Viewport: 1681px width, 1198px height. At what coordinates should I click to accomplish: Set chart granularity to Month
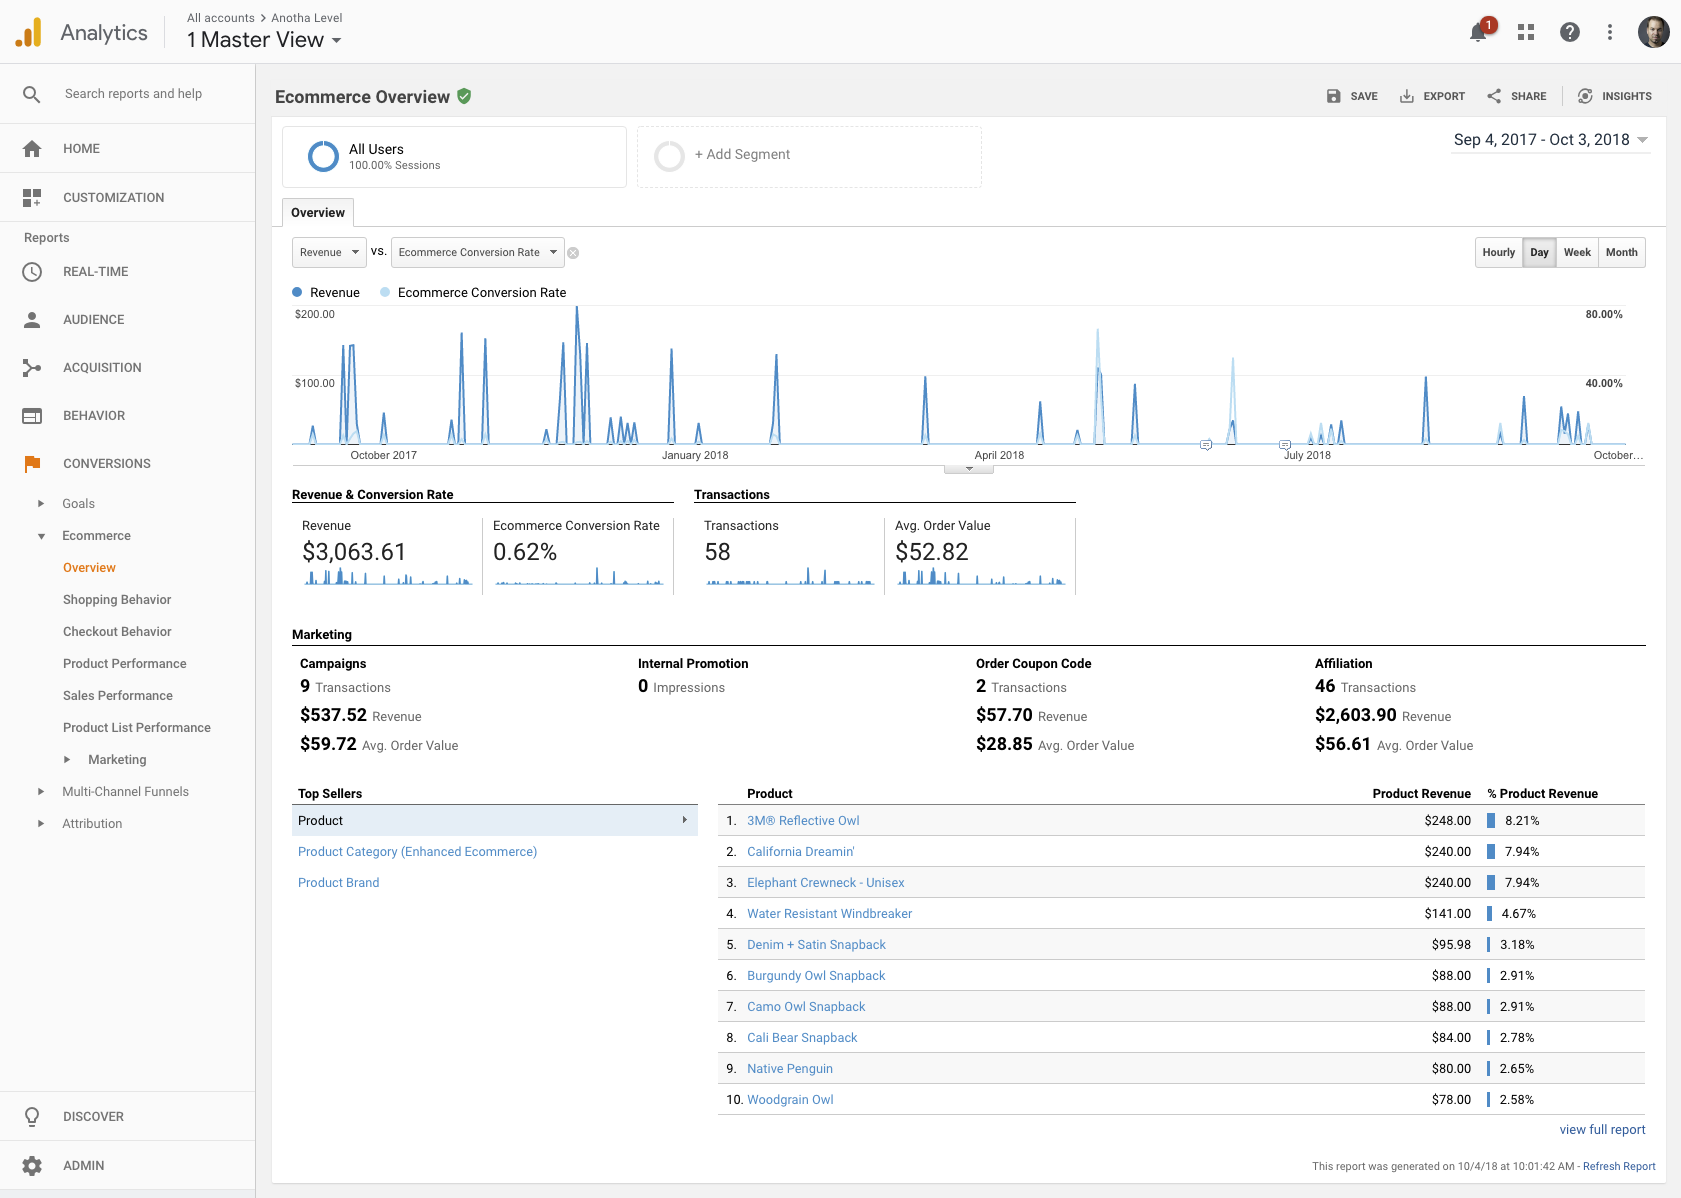pyautogui.click(x=1621, y=252)
